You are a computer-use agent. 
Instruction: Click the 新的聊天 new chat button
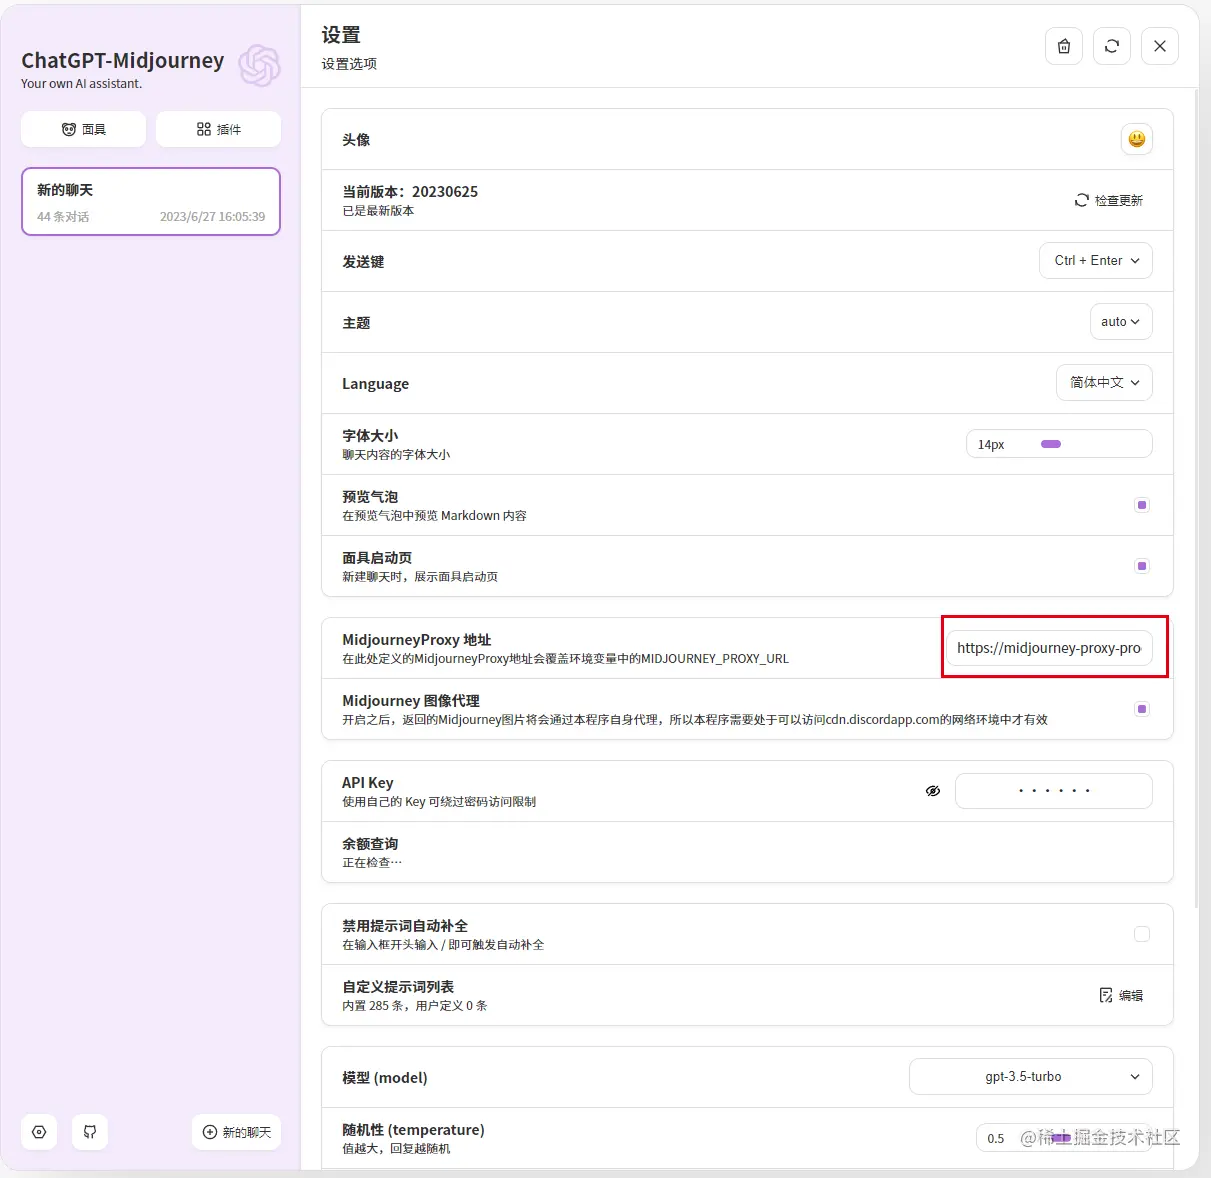(x=237, y=1132)
